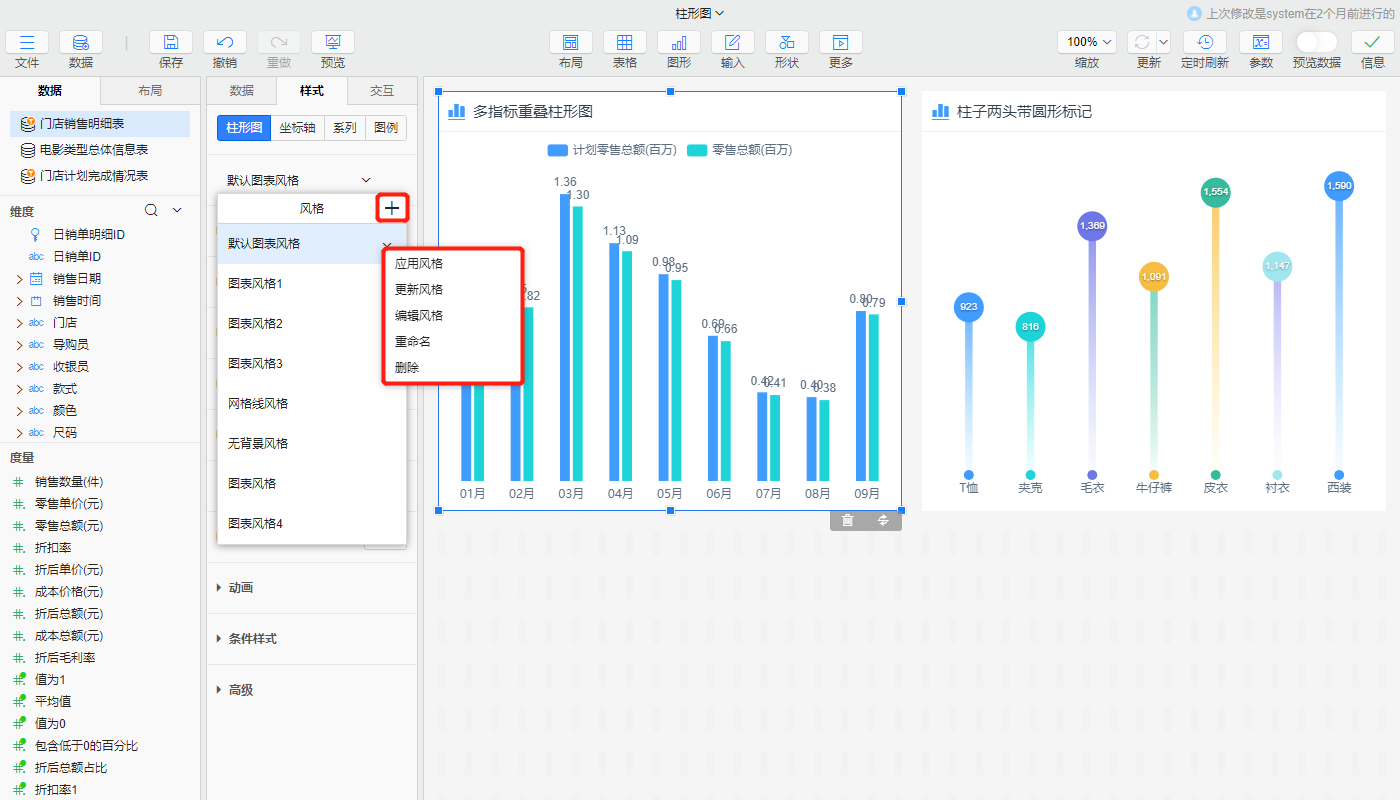
Task: Click the plus icon to add style
Action: pos(392,208)
